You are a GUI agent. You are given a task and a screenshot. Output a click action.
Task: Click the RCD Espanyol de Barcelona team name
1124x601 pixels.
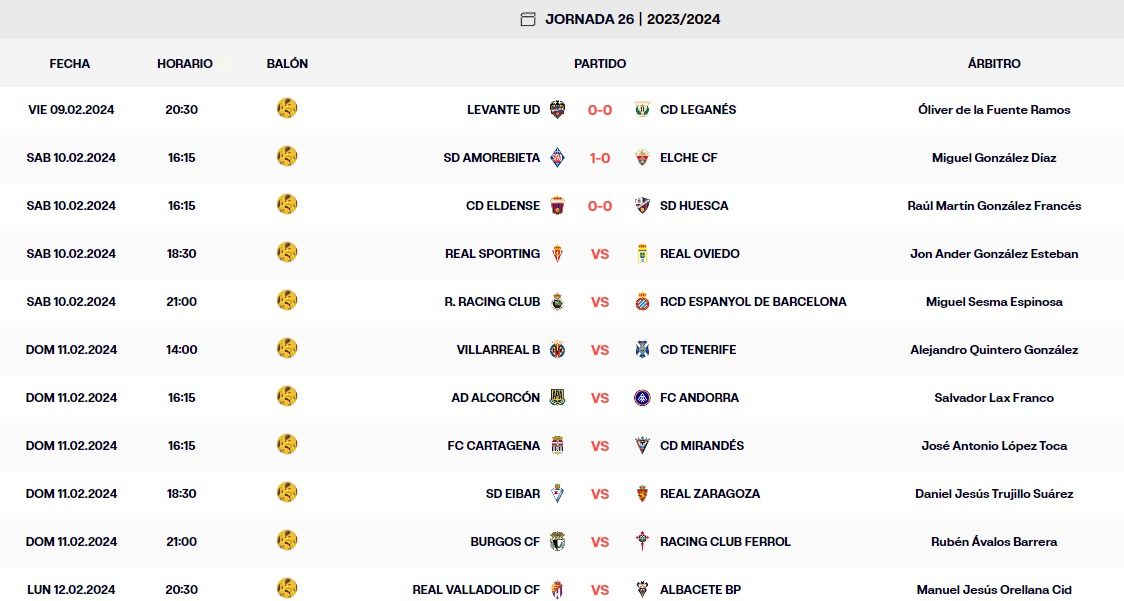point(753,302)
